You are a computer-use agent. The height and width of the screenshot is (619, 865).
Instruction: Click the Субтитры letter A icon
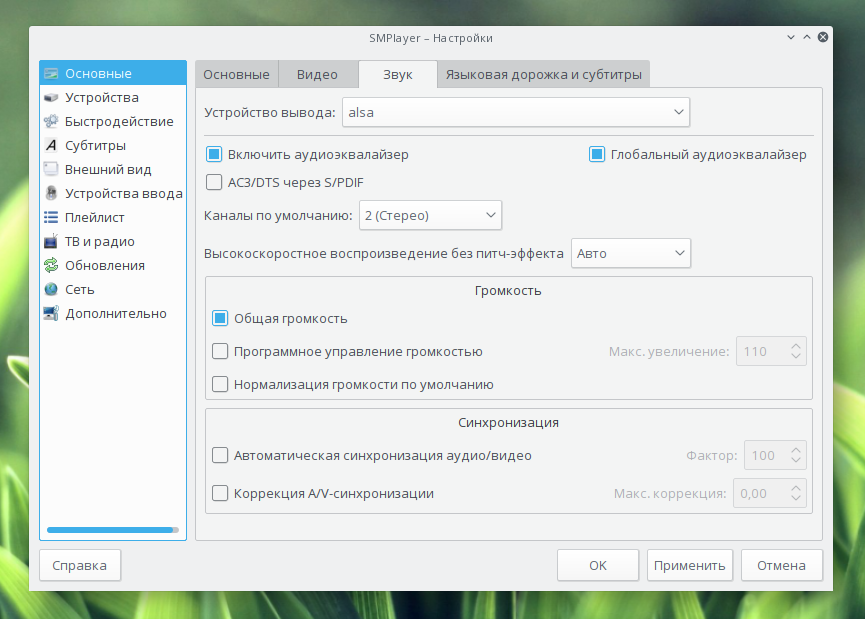51,145
